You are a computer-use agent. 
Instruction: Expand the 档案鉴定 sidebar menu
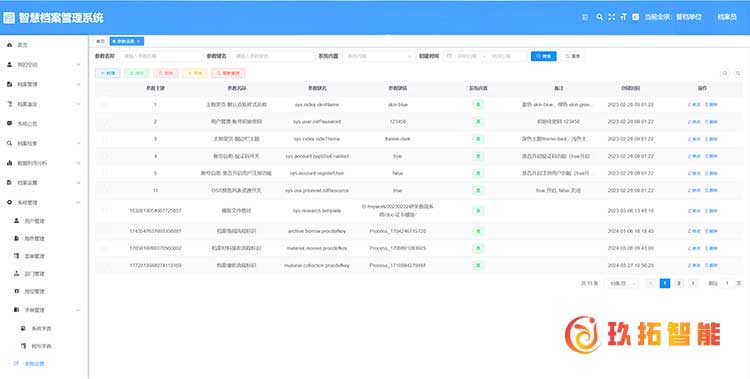click(44, 104)
